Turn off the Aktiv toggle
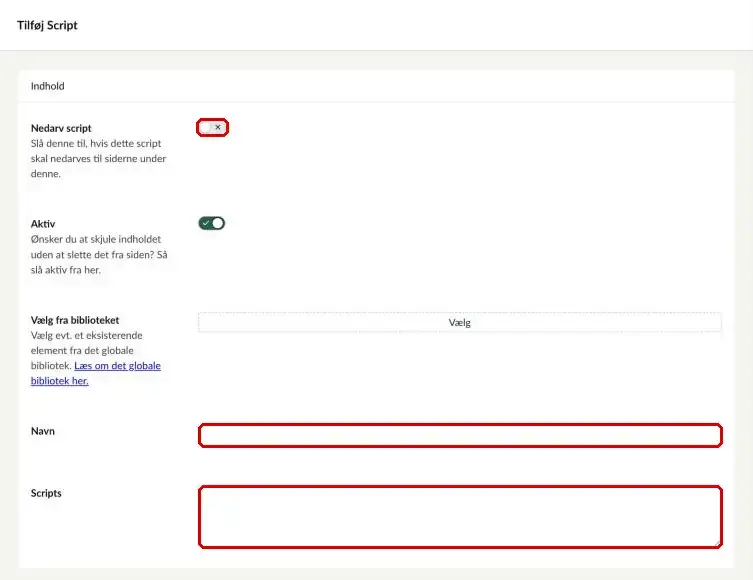The height and width of the screenshot is (580, 753). [x=212, y=223]
